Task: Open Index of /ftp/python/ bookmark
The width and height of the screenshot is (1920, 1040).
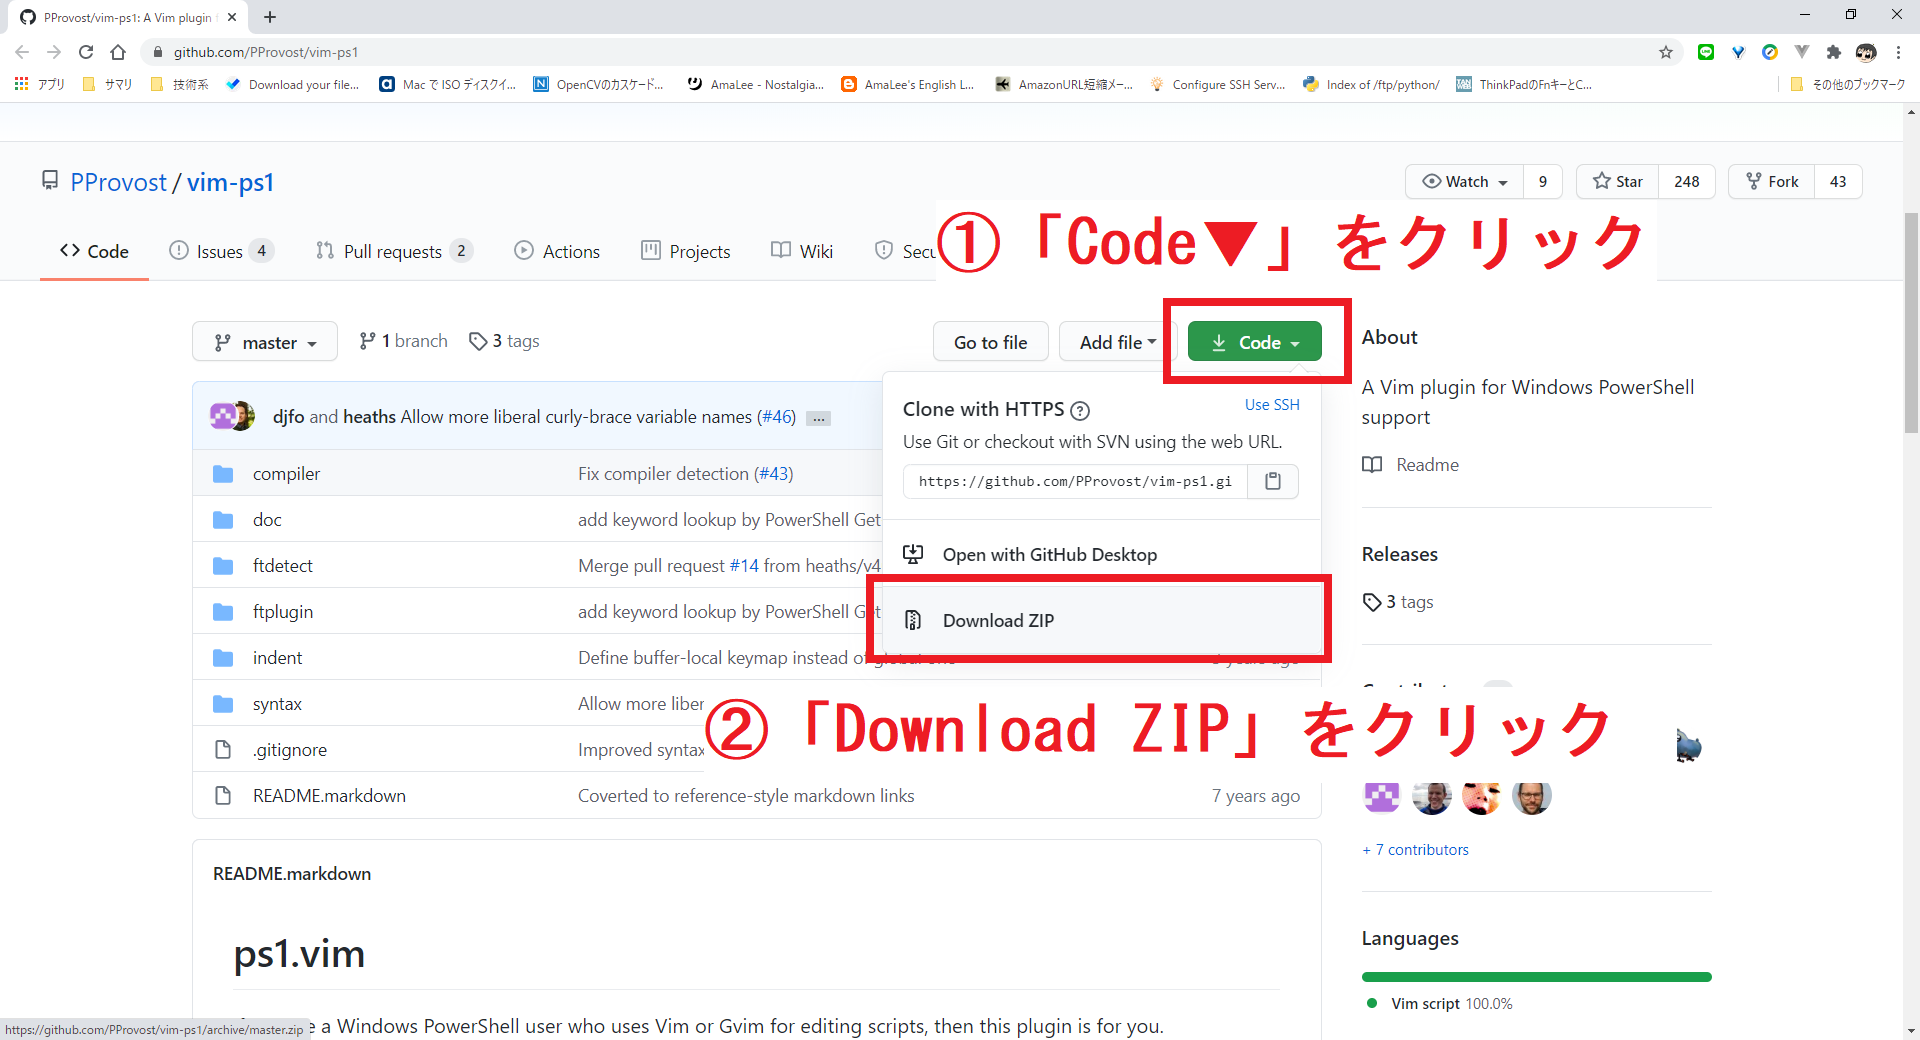Action: tap(1371, 84)
